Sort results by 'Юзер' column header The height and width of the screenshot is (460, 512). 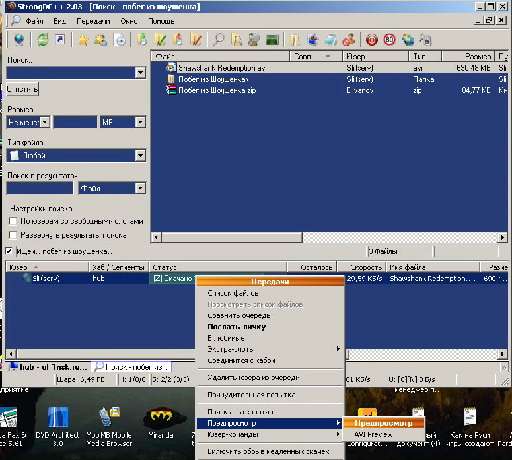coord(375,56)
